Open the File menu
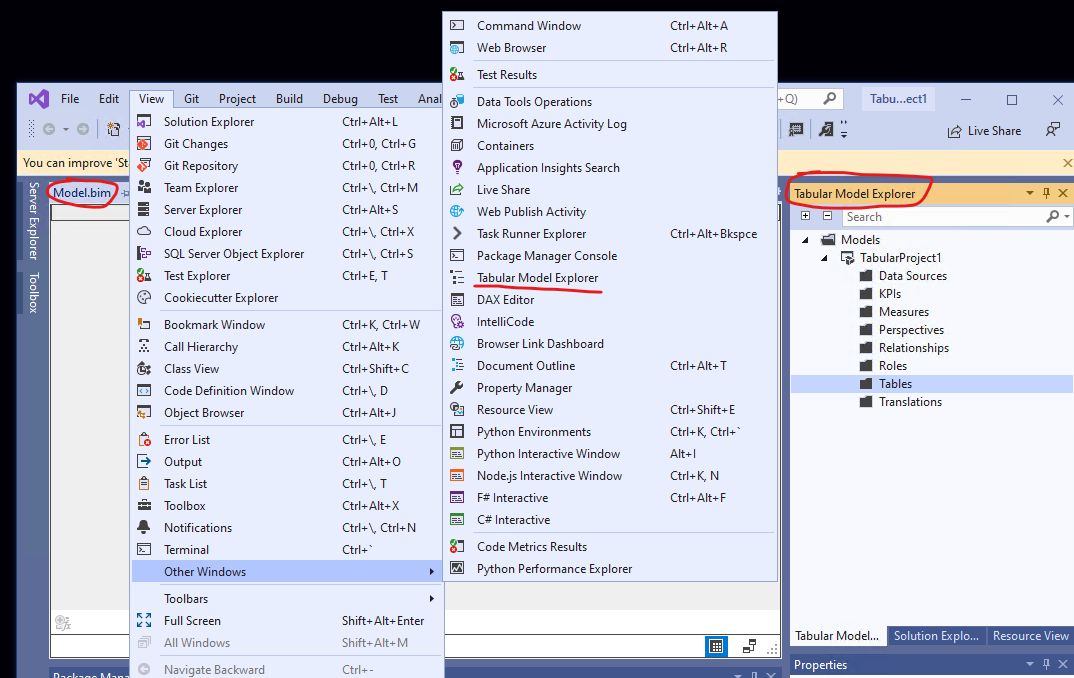This screenshot has height=678, width=1074. coord(70,99)
